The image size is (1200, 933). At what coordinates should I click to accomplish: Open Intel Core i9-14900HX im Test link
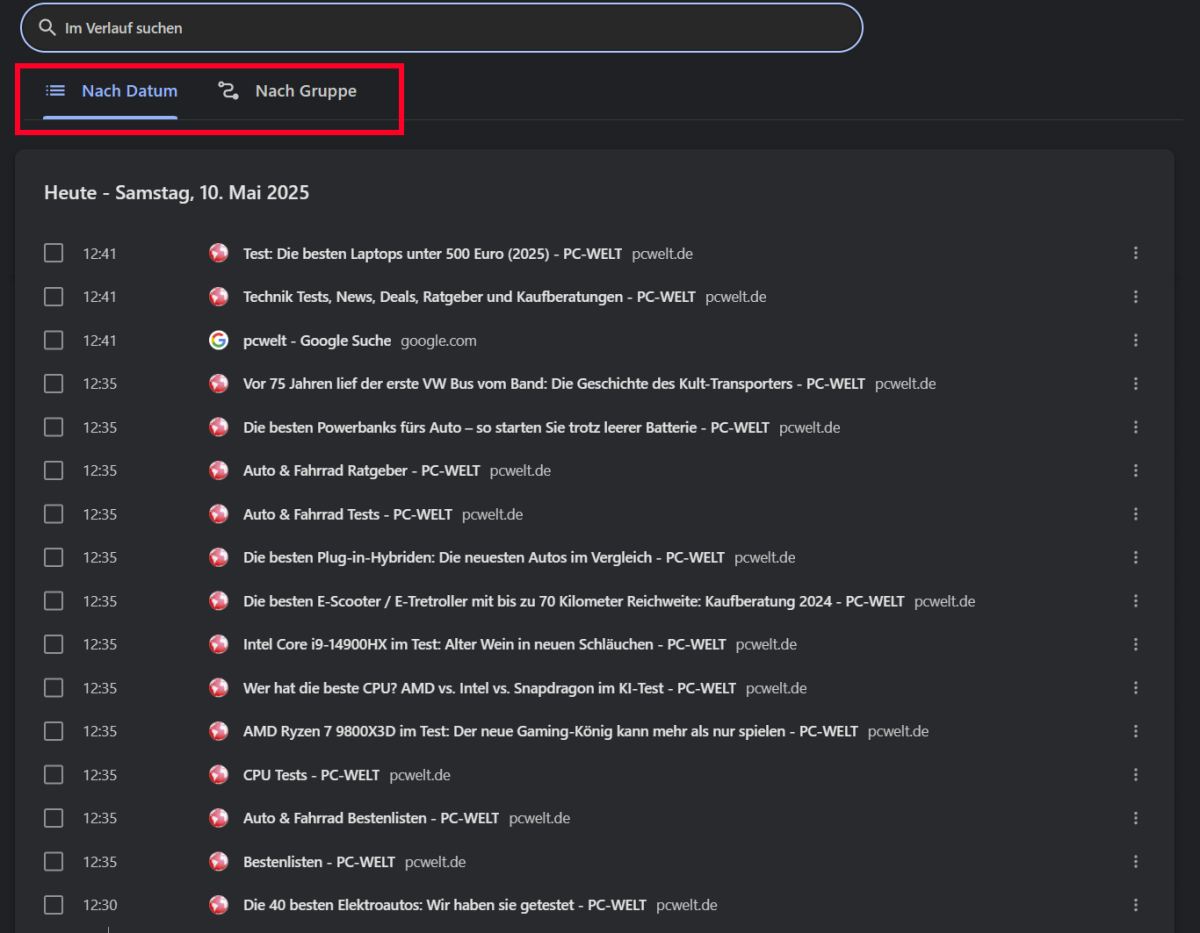484,644
